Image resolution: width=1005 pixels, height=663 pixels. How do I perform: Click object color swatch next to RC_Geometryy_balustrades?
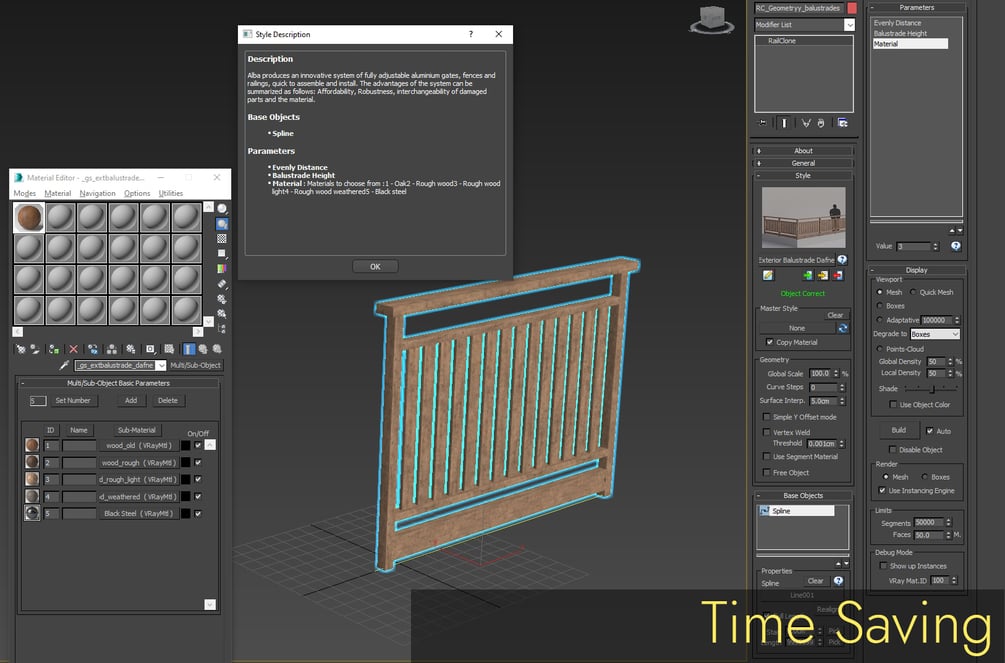[x=852, y=8]
